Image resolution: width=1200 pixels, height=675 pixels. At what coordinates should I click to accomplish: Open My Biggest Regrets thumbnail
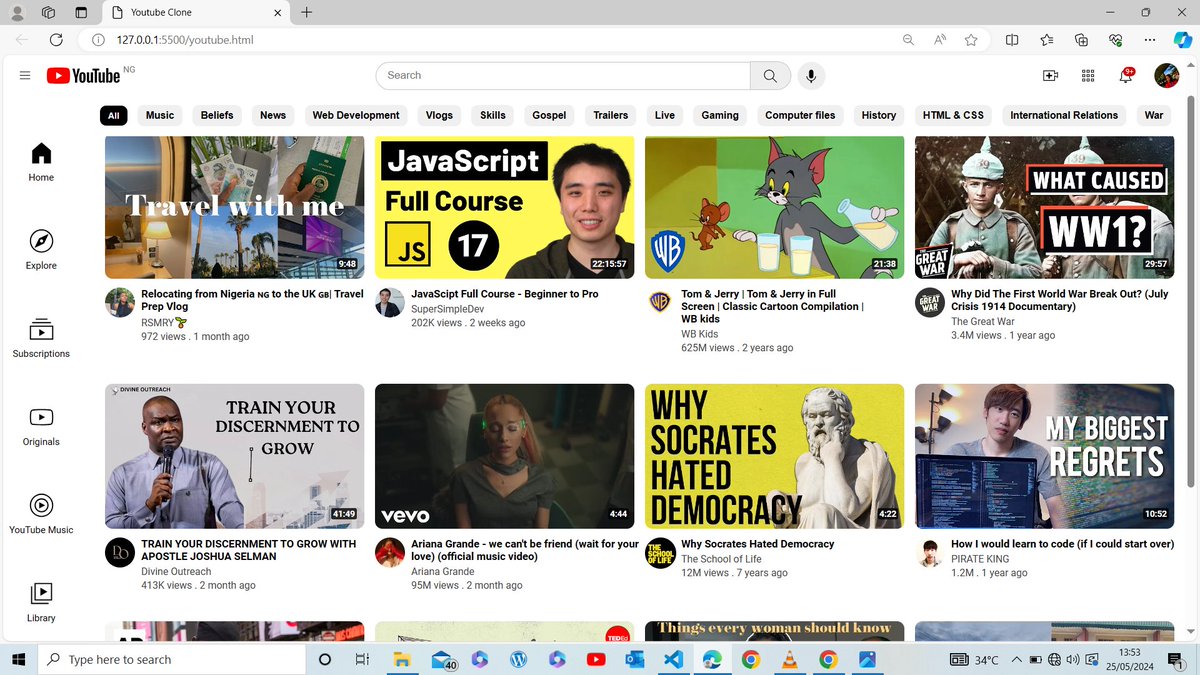(1044, 456)
